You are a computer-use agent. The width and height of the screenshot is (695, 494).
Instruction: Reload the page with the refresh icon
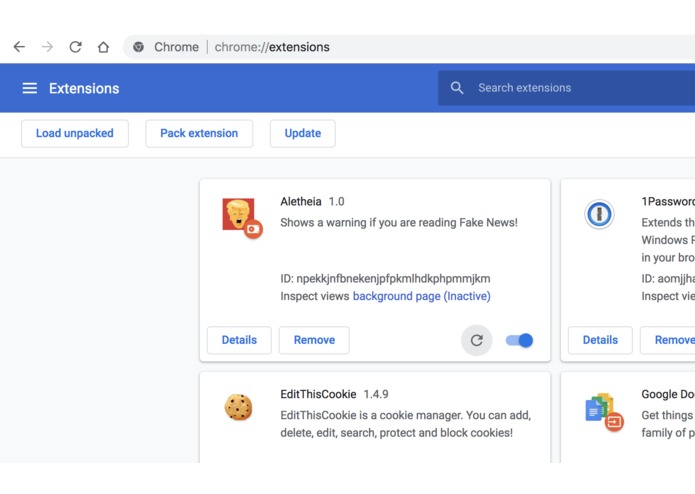pyautogui.click(x=75, y=47)
